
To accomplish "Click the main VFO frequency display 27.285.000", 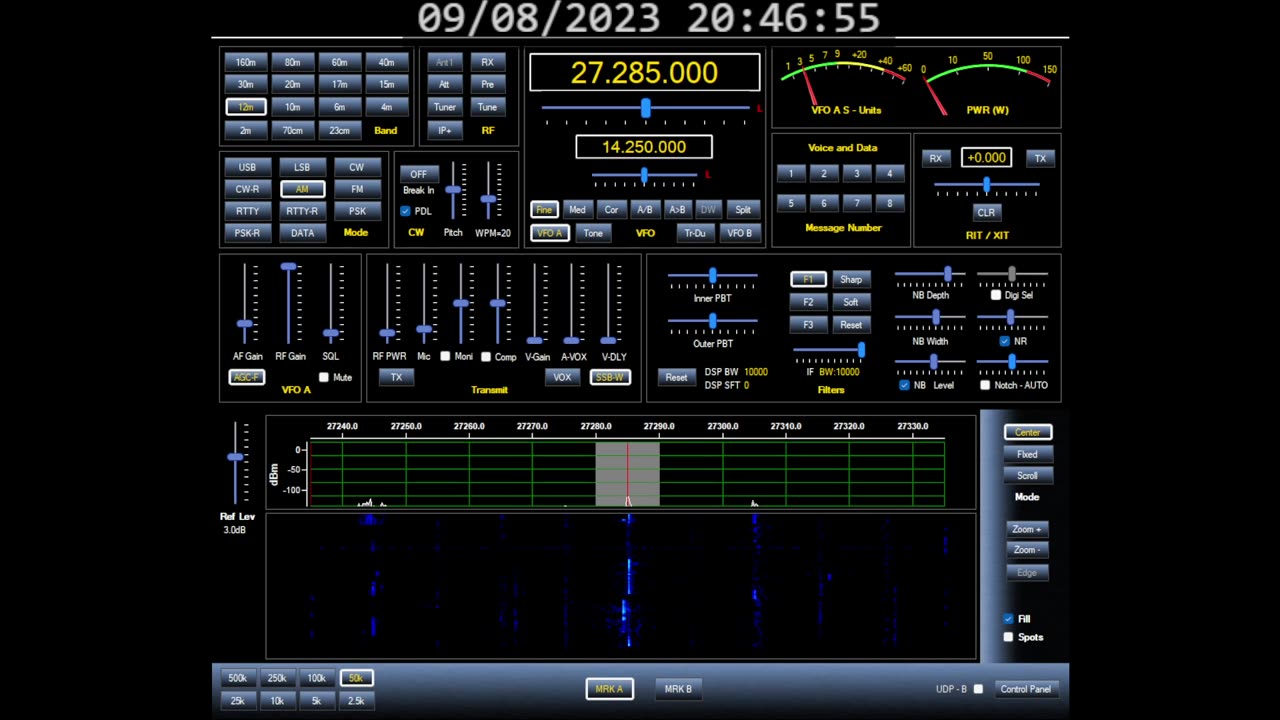I will tap(644, 73).
